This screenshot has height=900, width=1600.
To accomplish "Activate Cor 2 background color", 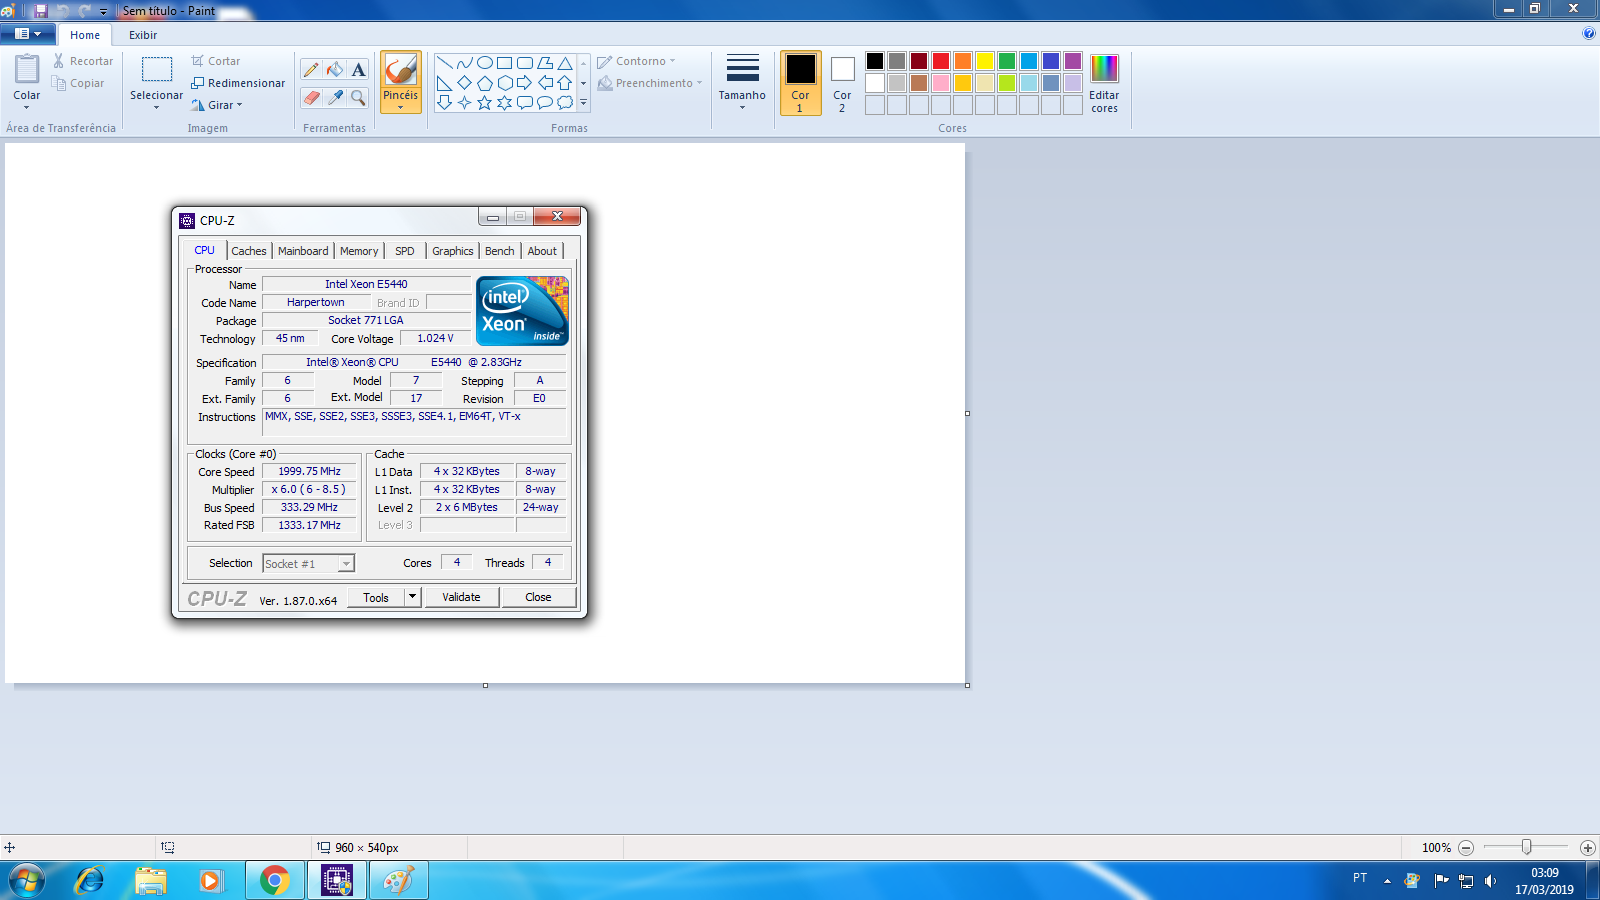I will (842, 83).
